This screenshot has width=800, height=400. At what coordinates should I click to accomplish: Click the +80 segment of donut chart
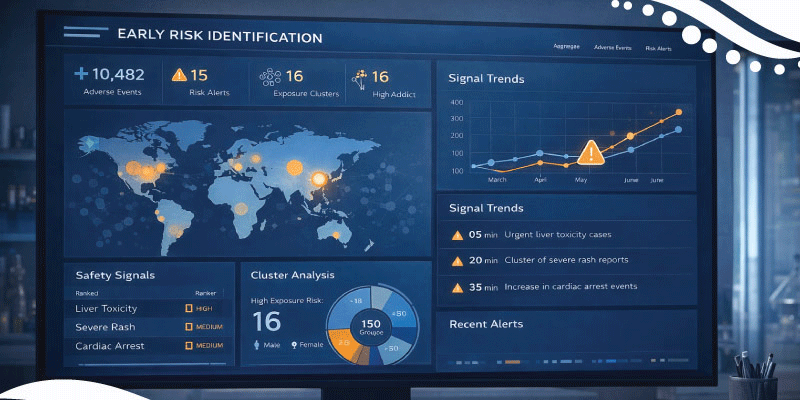399,313
